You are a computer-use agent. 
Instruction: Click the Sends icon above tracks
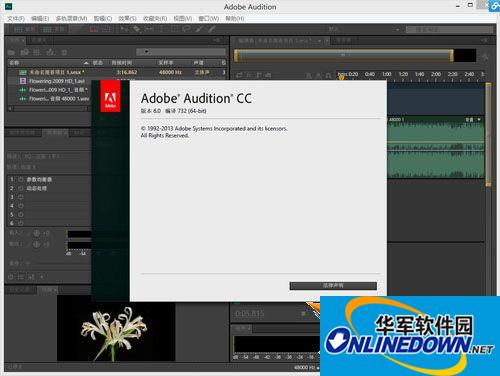click(258, 76)
